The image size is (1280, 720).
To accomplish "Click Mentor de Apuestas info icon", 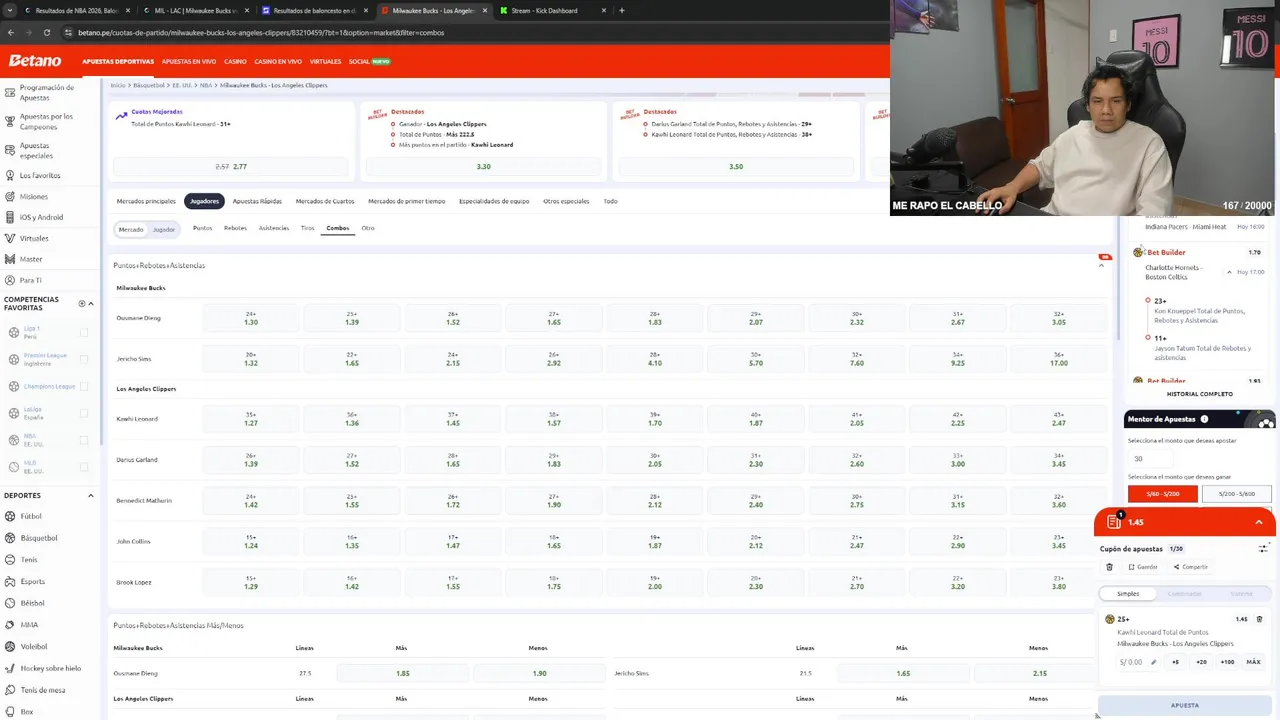I will point(1204,419).
